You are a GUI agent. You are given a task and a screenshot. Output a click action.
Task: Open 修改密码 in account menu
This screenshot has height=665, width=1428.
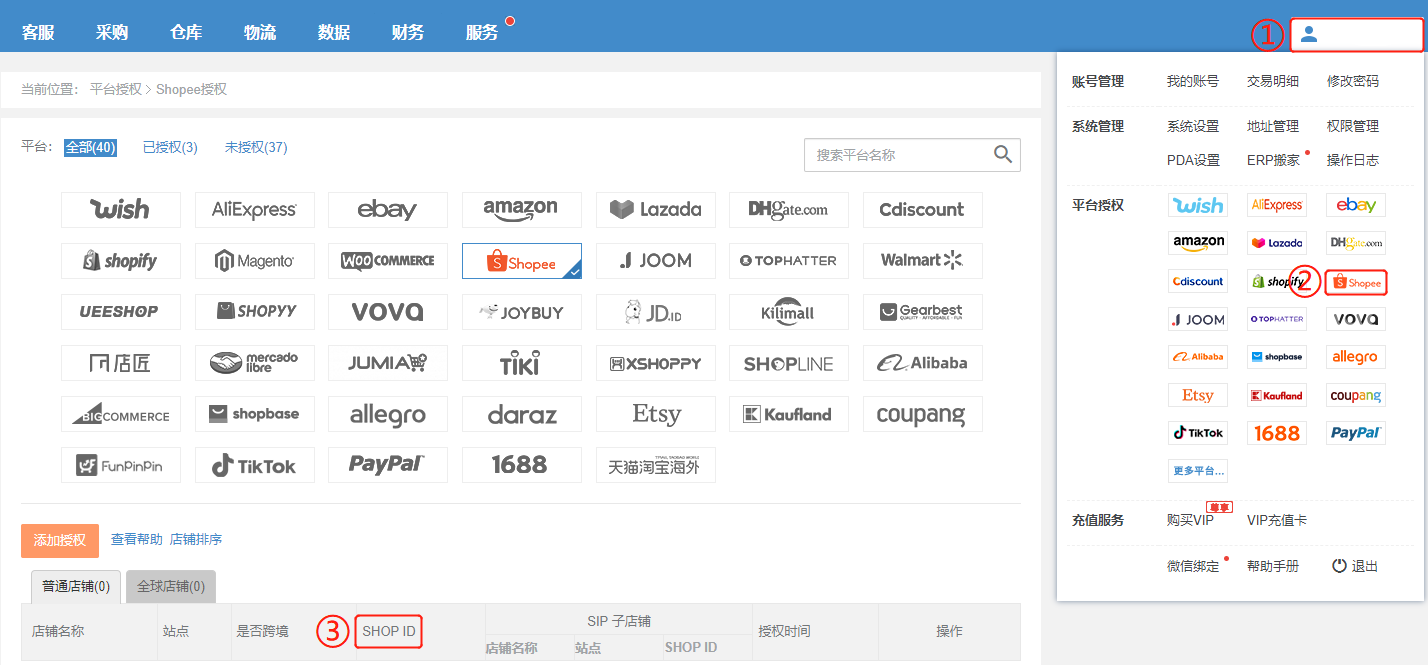tap(1353, 81)
